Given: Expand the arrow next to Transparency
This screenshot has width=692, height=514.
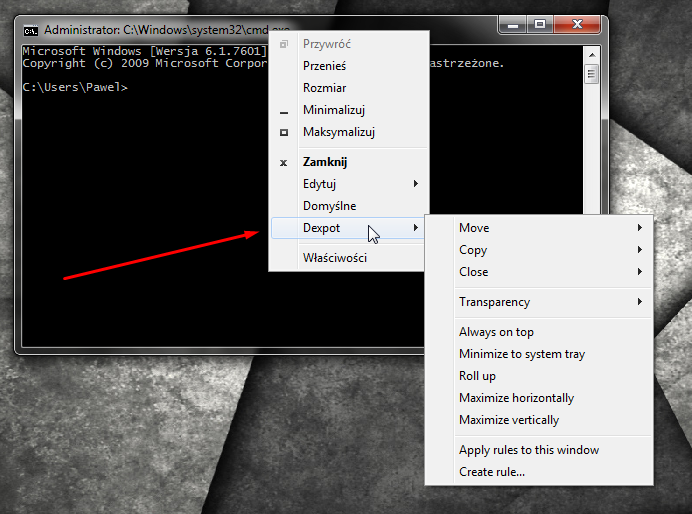Looking at the screenshot, I should (640, 302).
